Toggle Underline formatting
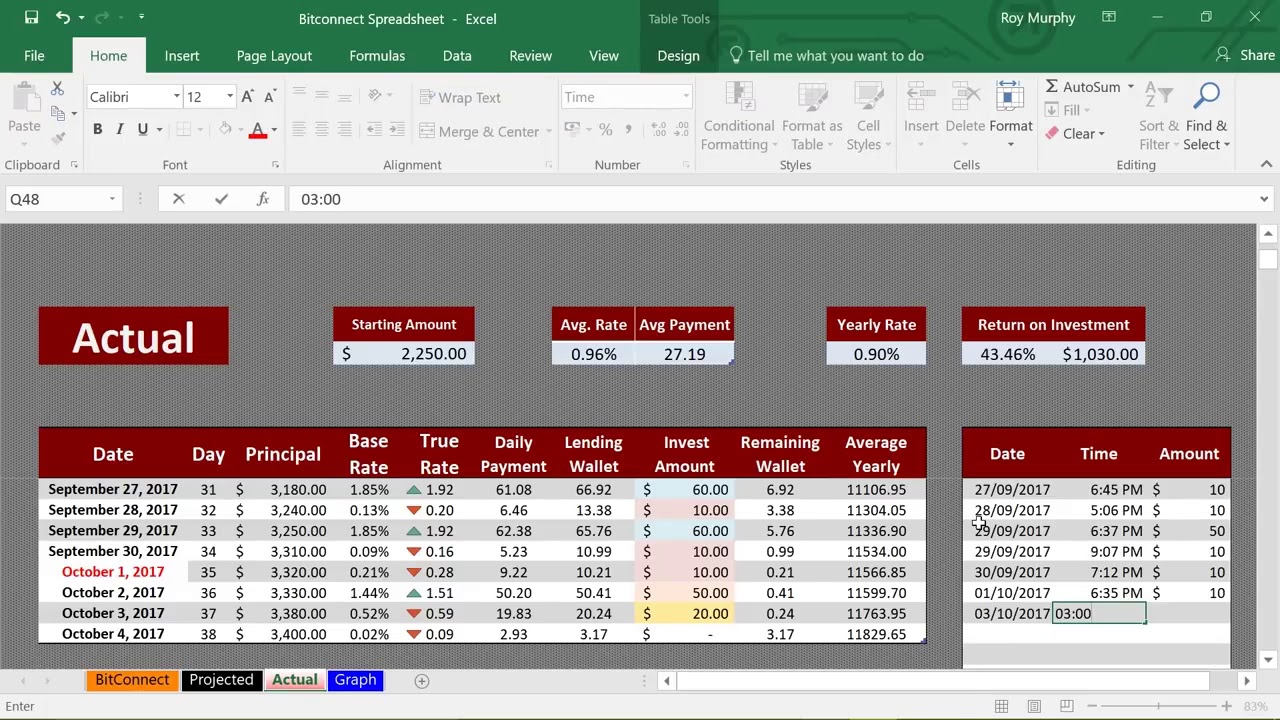The height and width of the screenshot is (720, 1280). [142, 129]
